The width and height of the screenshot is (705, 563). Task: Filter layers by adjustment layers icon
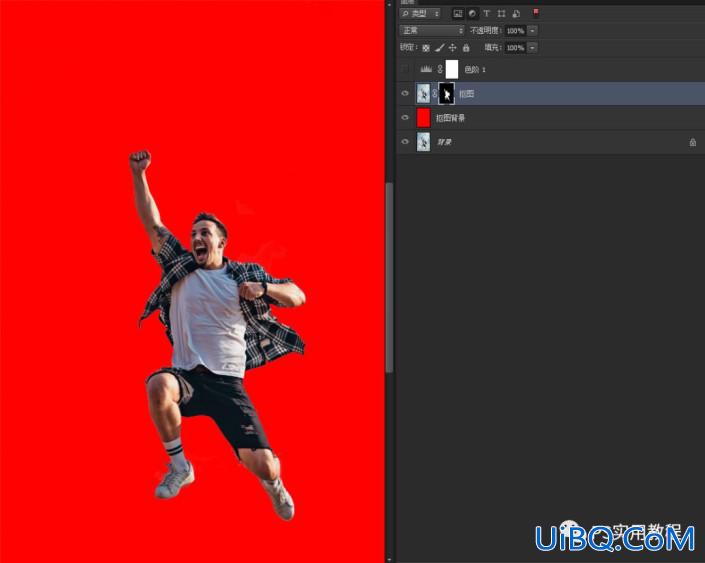(472, 13)
